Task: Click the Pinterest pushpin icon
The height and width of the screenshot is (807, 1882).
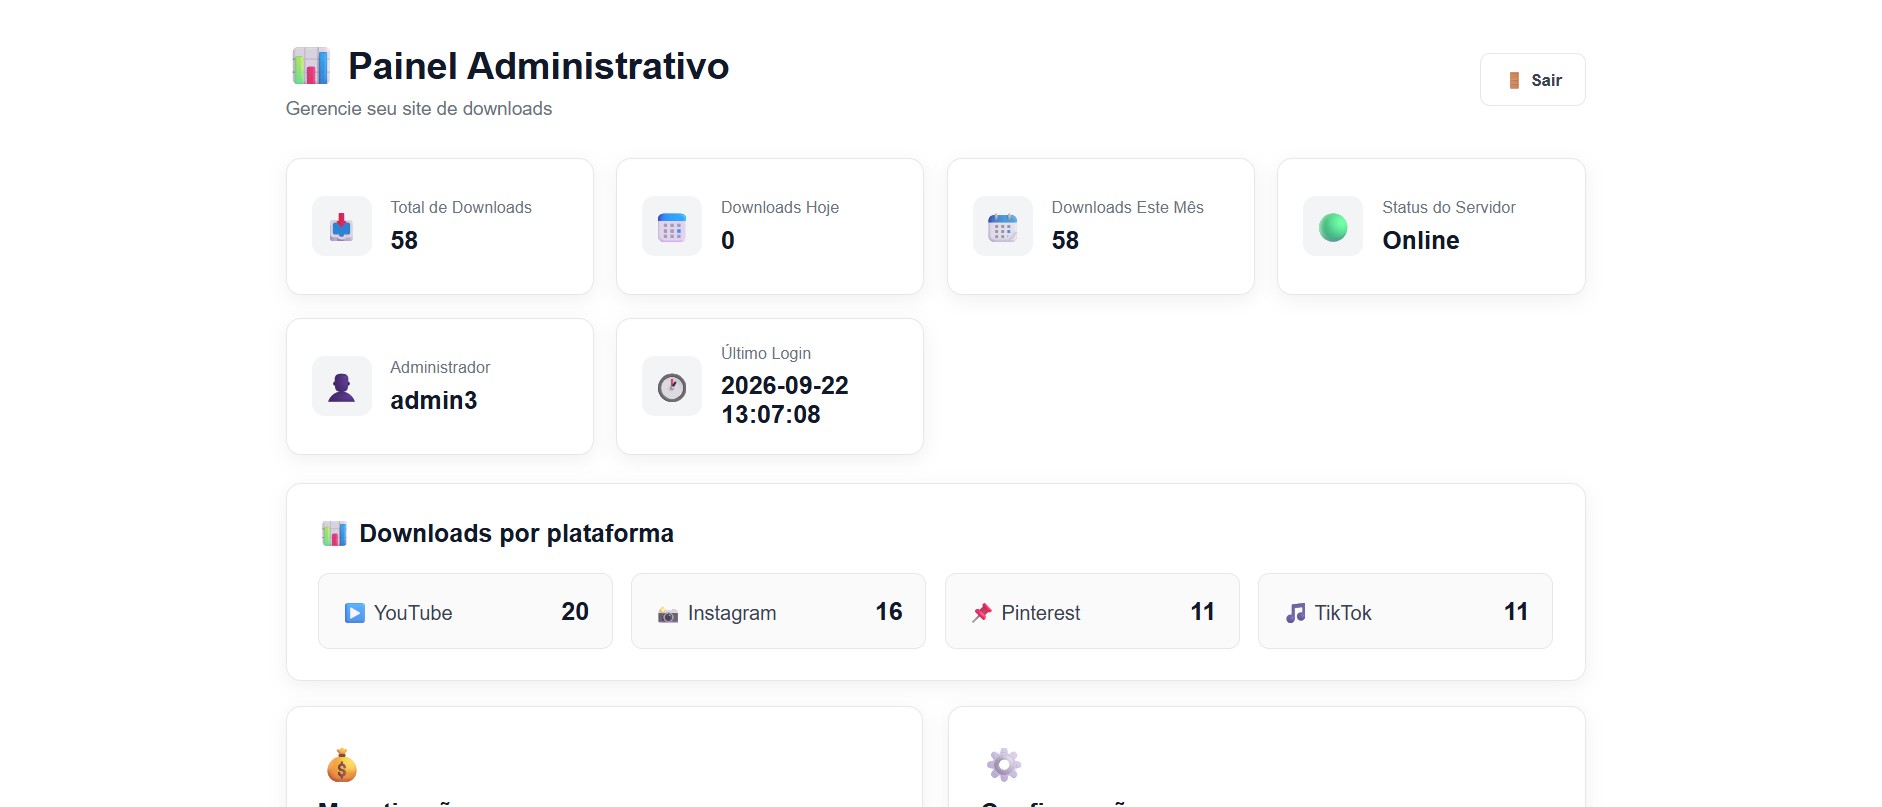Action: pos(982,613)
